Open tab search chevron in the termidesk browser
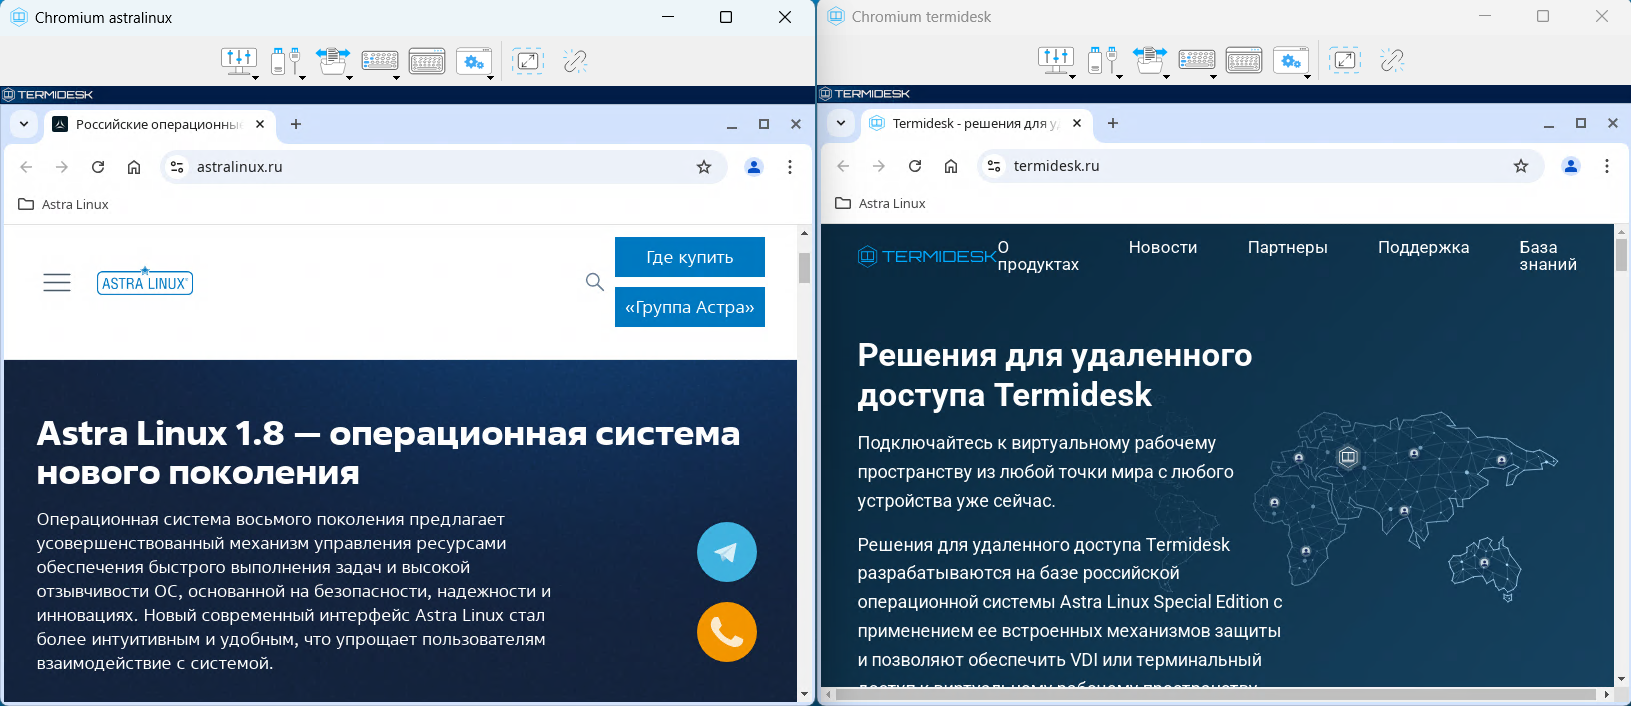 (x=841, y=123)
